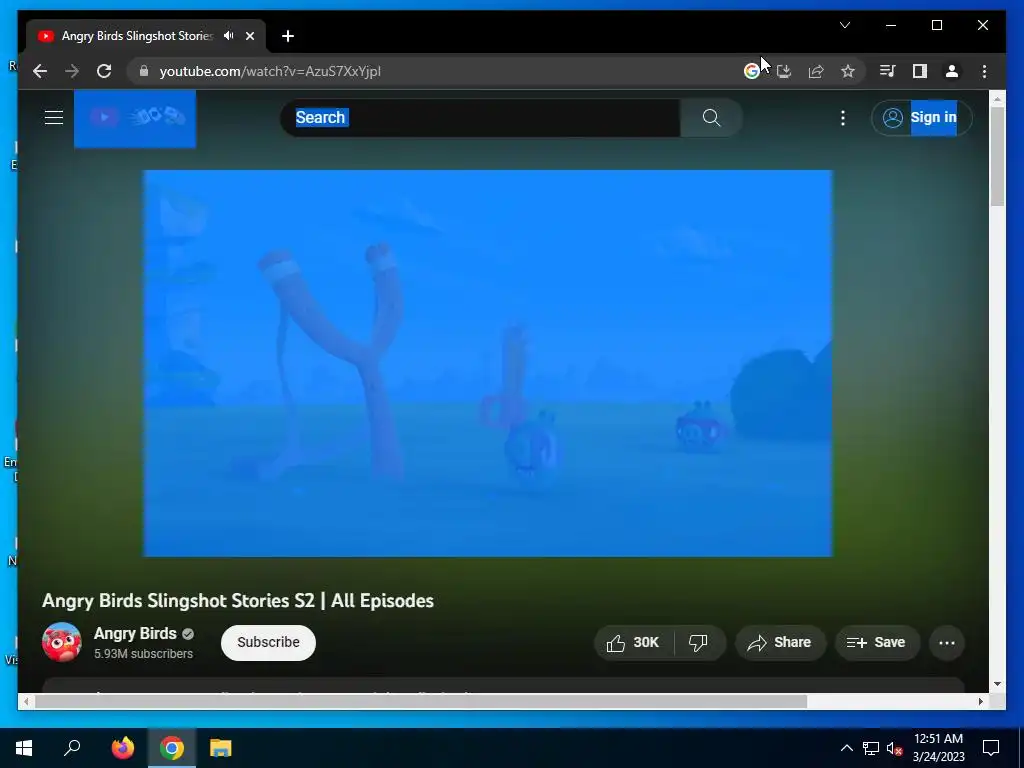Click the video player showing Angry Birds
This screenshot has width=1024, height=768.
(x=488, y=363)
